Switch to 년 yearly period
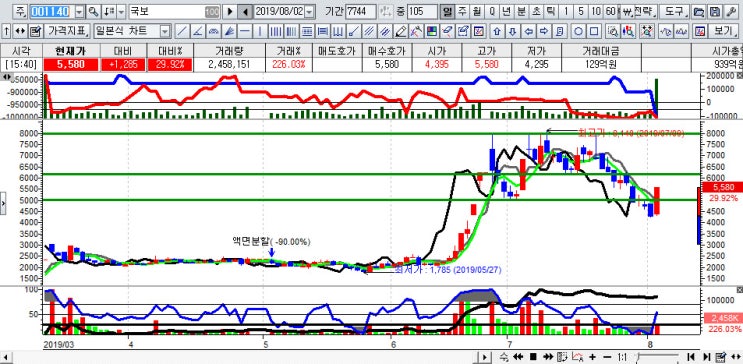The height and width of the screenshot is (364, 743). [x=507, y=11]
